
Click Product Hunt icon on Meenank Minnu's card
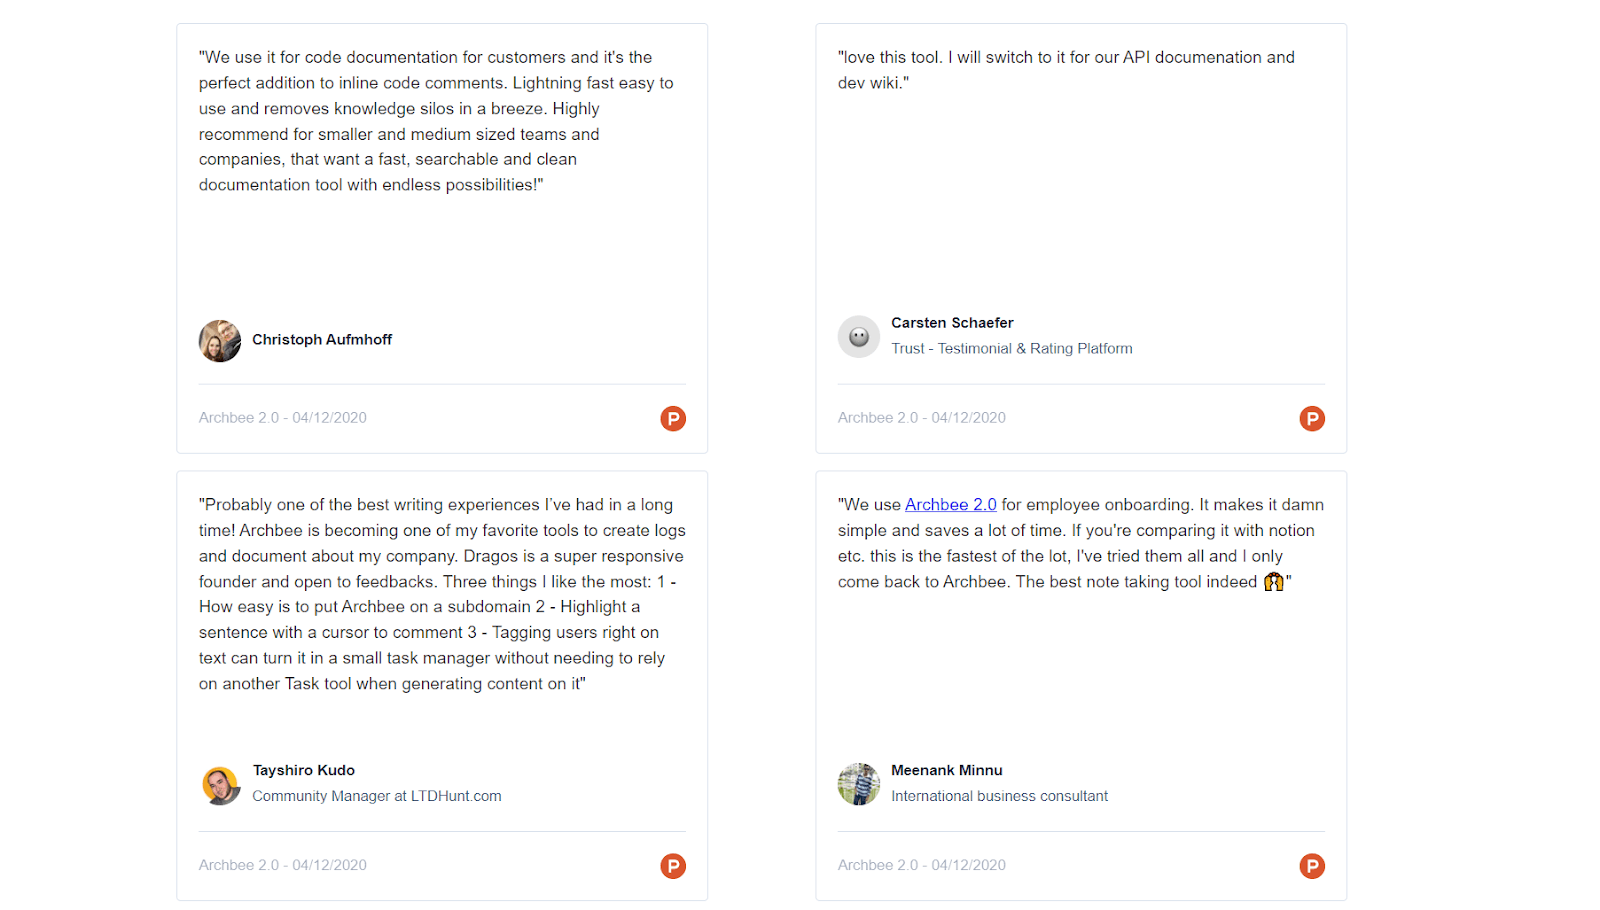coord(1312,866)
